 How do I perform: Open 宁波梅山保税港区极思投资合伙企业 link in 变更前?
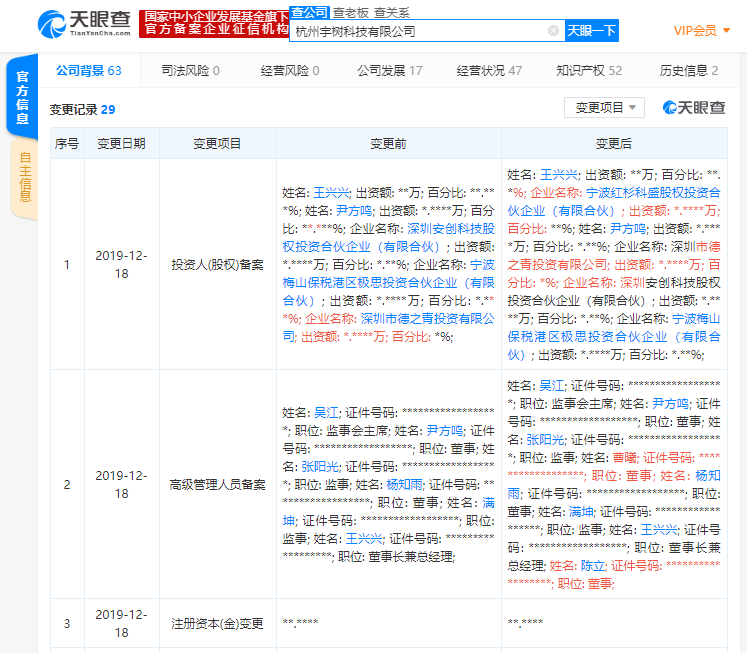tap(388, 283)
